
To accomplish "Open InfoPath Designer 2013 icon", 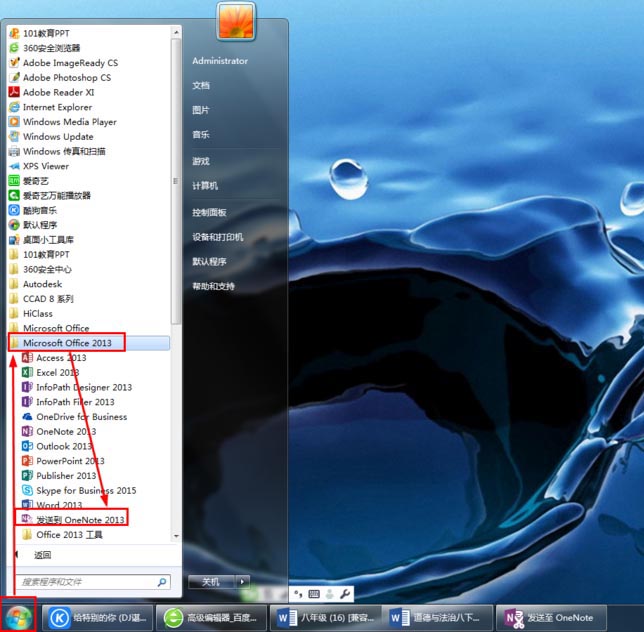I will [28, 387].
